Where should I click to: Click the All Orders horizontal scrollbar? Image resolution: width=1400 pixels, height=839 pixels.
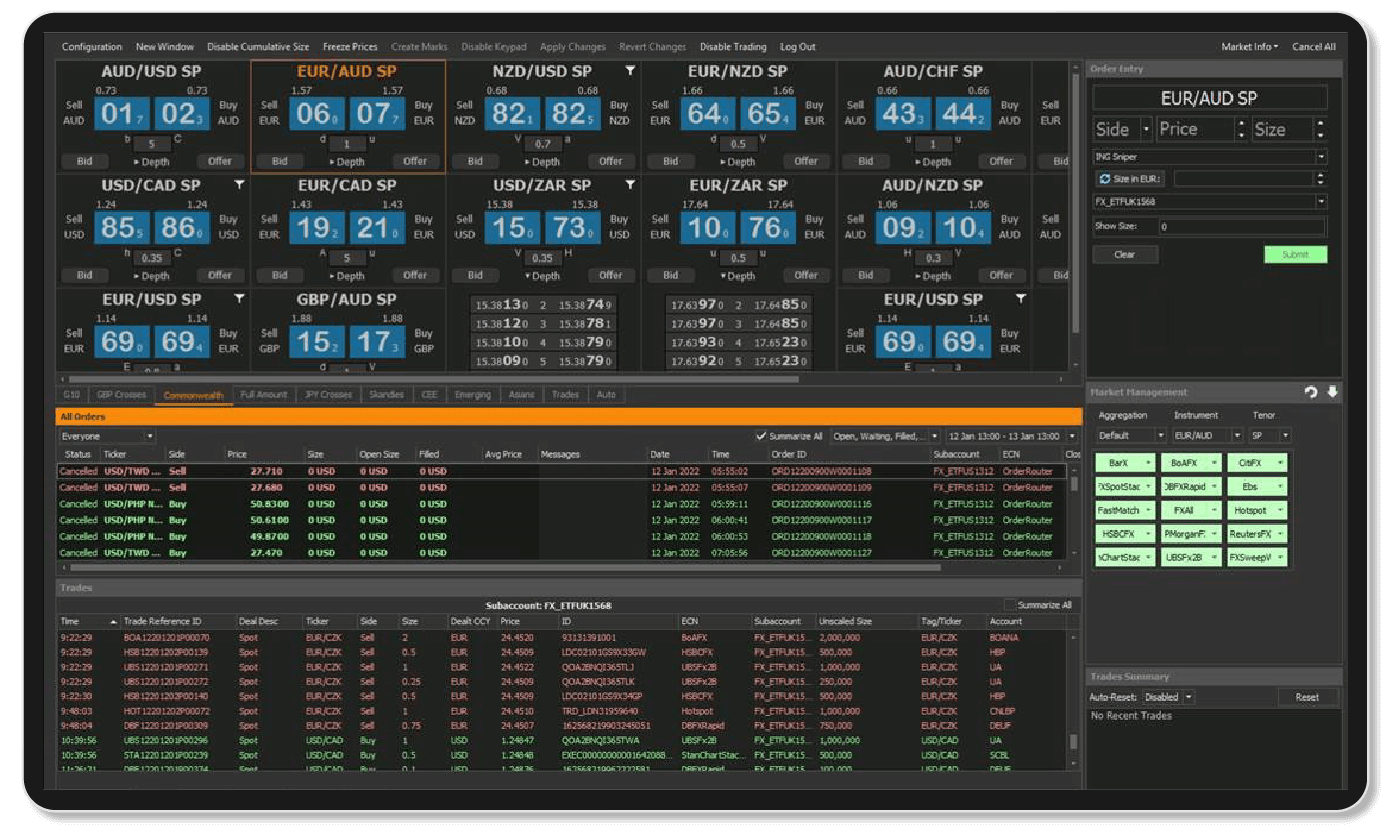tap(505, 567)
